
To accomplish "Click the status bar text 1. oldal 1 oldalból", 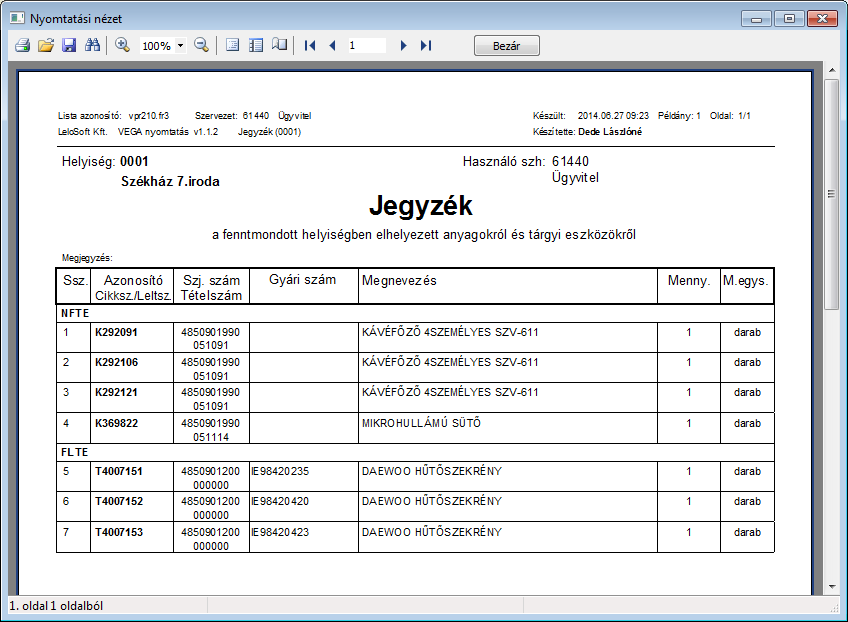I will coord(56,606).
